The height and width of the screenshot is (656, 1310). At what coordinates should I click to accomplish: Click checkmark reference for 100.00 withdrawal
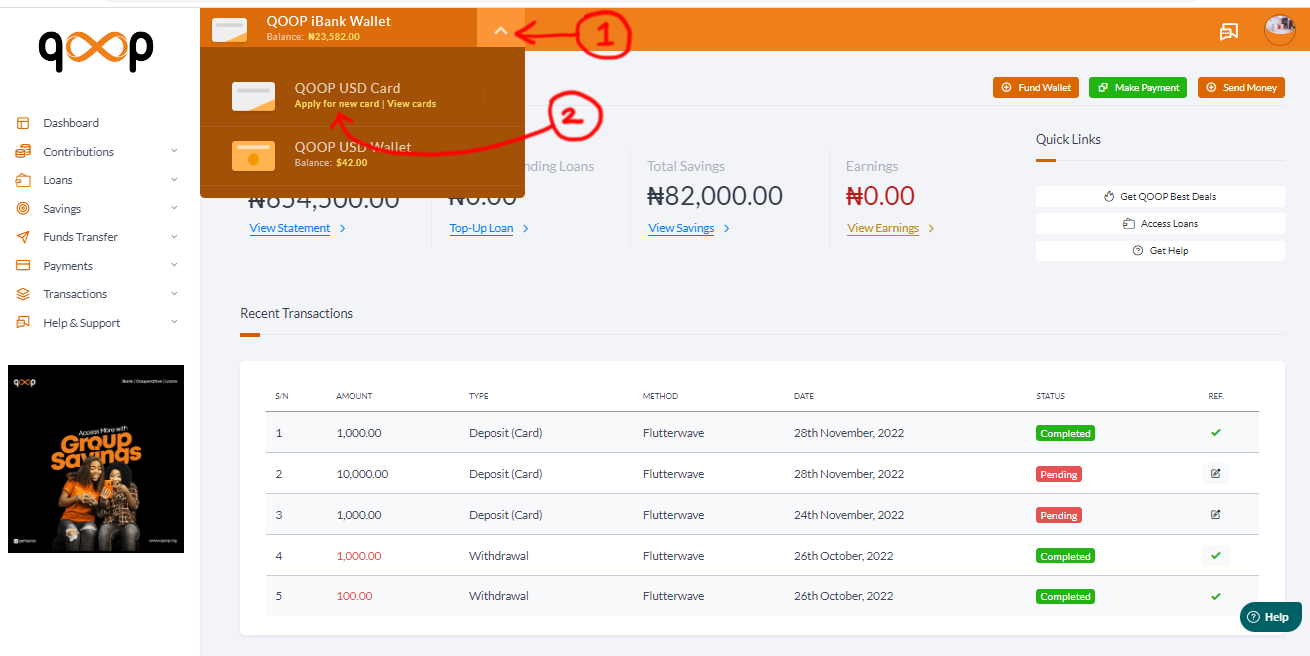point(1215,596)
